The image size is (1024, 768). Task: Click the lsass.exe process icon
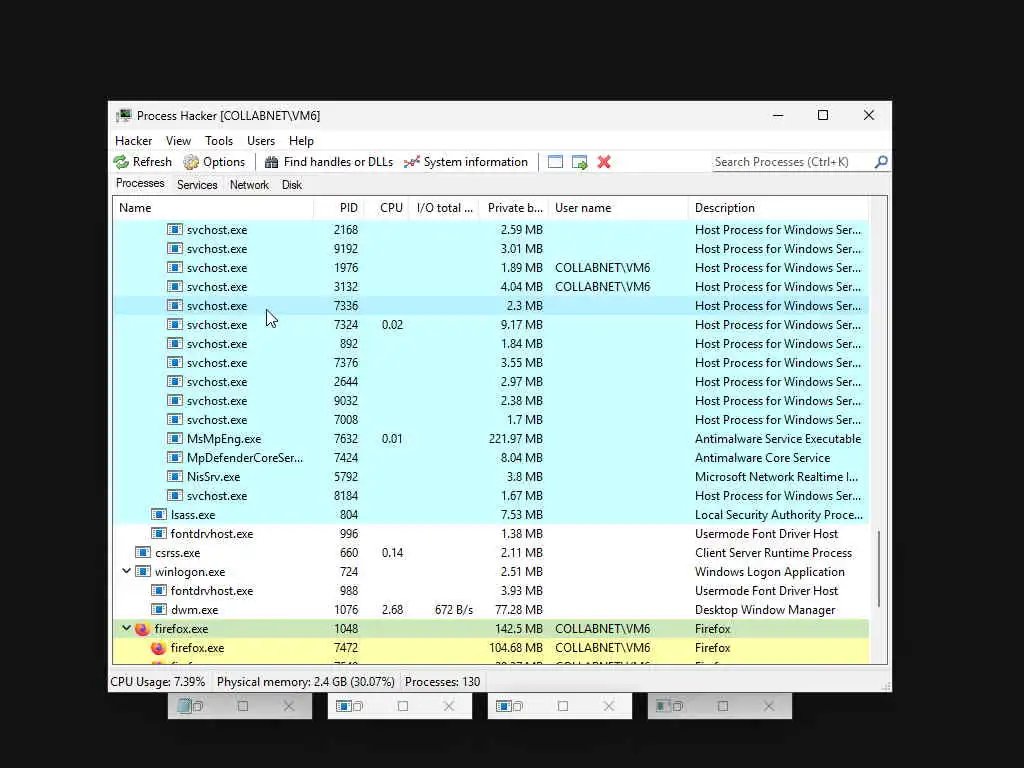pyautogui.click(x=159, y=515)
